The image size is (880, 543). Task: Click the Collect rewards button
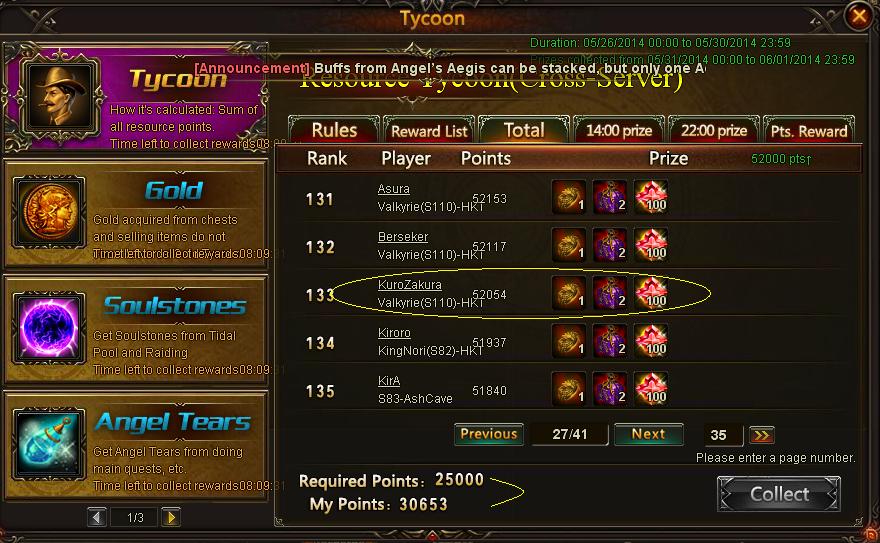779,494
